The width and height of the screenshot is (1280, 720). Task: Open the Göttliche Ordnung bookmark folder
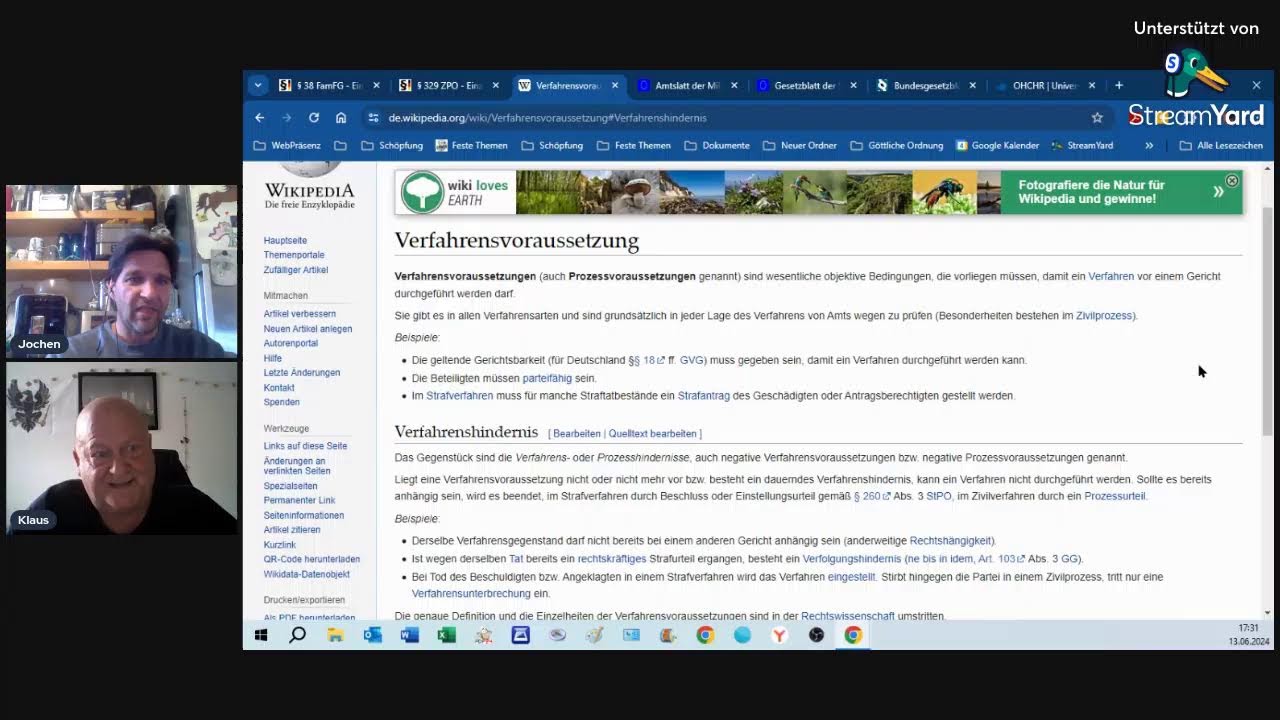click(897, 145)
